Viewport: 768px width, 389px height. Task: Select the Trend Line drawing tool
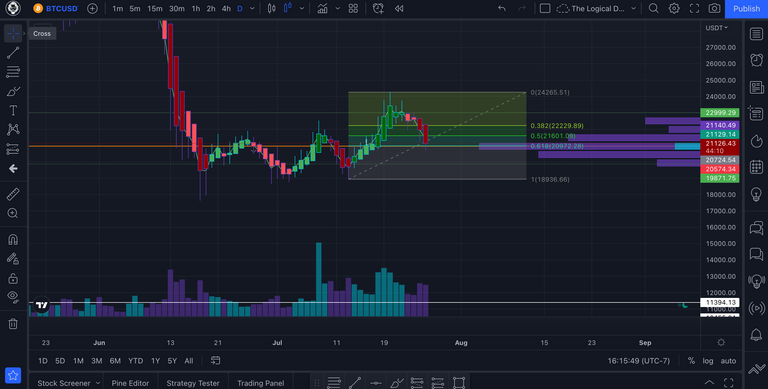coord(13,53)
